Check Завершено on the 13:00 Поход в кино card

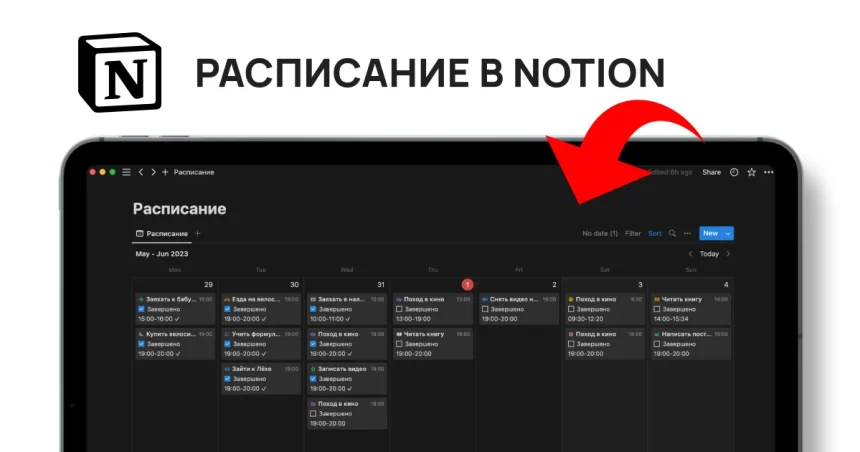[x=399, y=309]
